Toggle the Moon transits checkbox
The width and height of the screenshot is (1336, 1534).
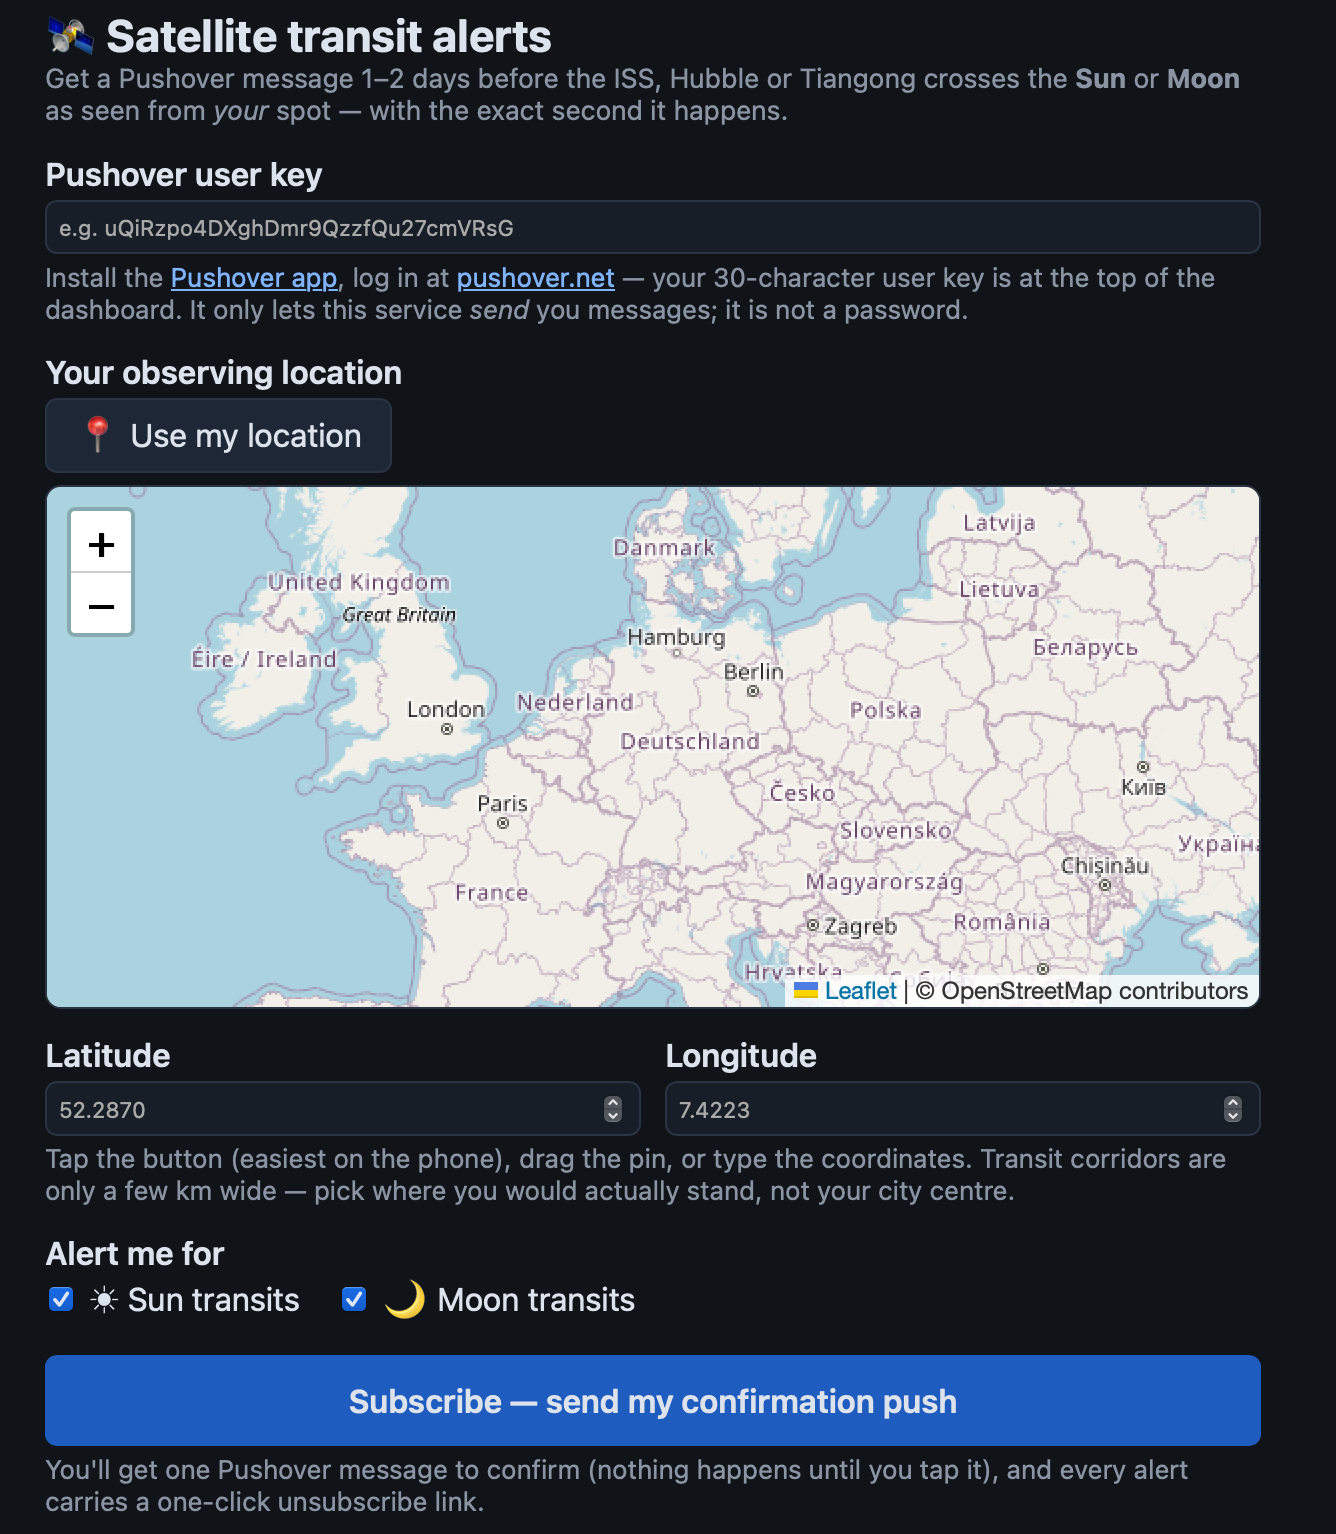click(x=354, y=1299)
